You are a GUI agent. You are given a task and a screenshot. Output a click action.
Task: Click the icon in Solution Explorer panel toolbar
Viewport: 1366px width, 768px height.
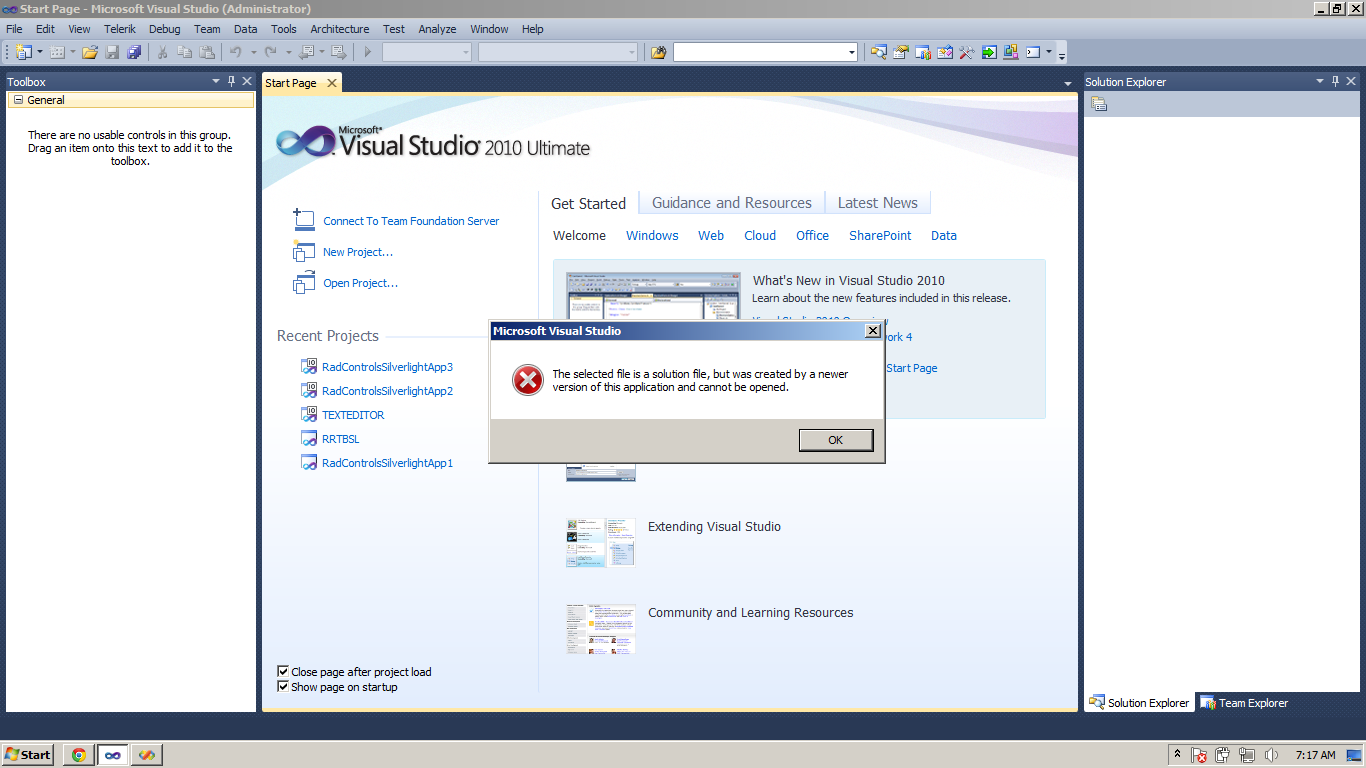[x=1099, y=104]
